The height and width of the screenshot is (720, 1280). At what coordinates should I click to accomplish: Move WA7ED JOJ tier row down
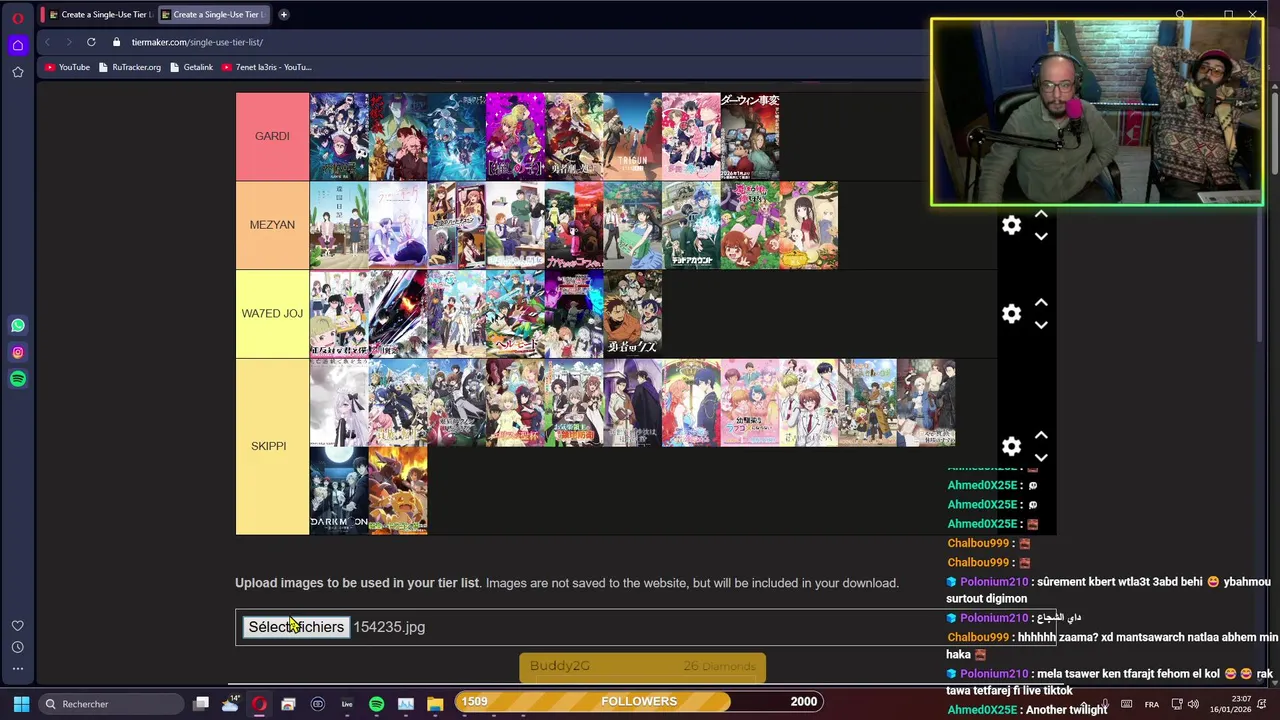pos(1041,325)
